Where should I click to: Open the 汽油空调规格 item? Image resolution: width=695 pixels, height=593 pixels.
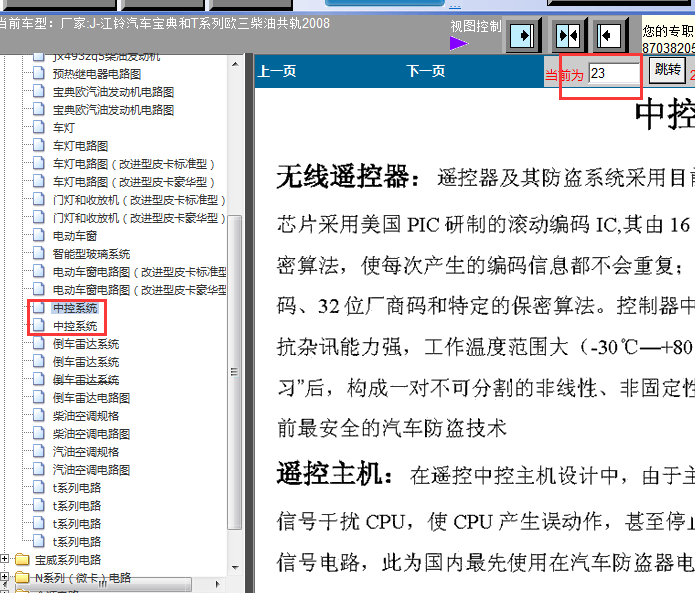86,452
